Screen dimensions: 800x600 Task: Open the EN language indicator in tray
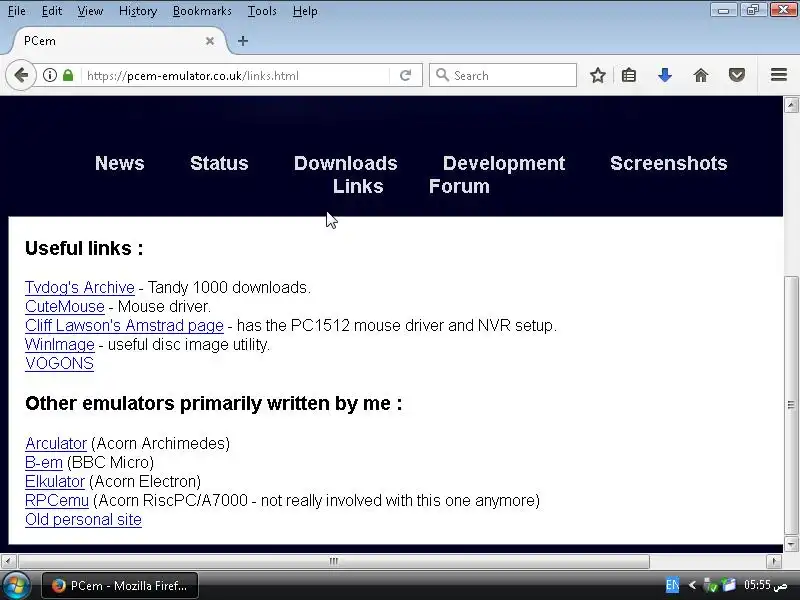click(672, 585)
